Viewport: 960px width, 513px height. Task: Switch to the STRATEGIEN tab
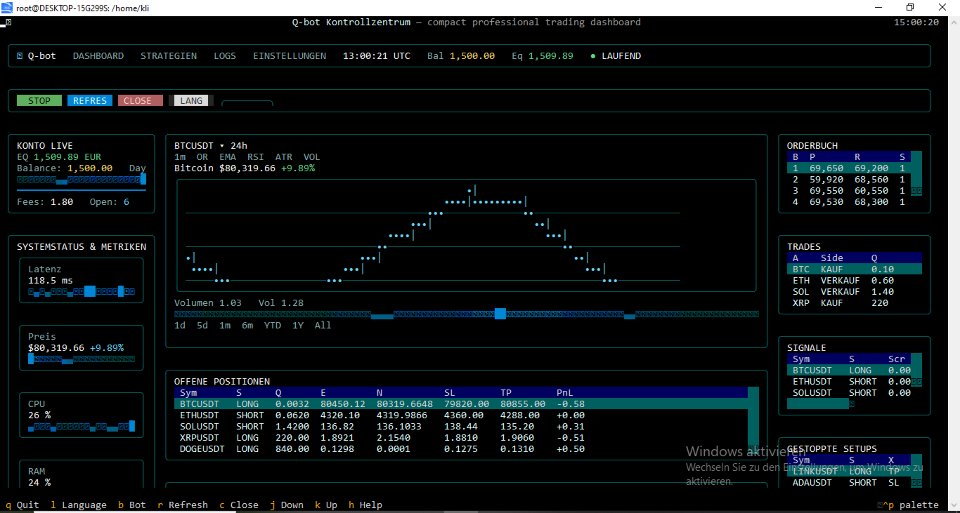tap(168, 56)
